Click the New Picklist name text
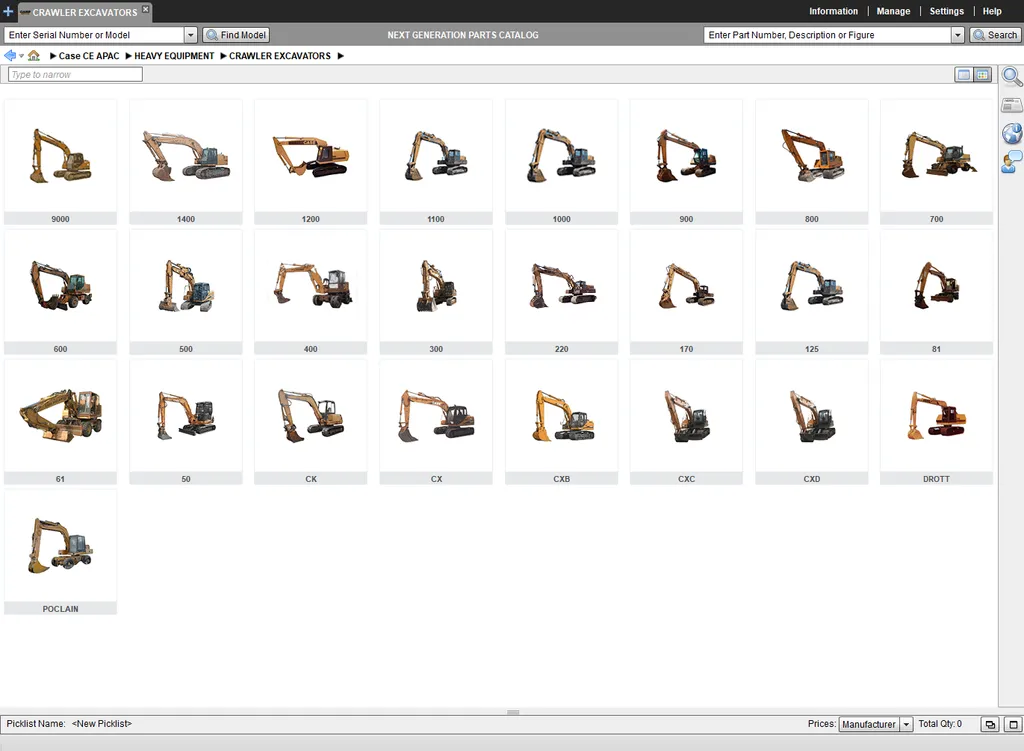1024x751 pixels. click(x=101, y=724)
